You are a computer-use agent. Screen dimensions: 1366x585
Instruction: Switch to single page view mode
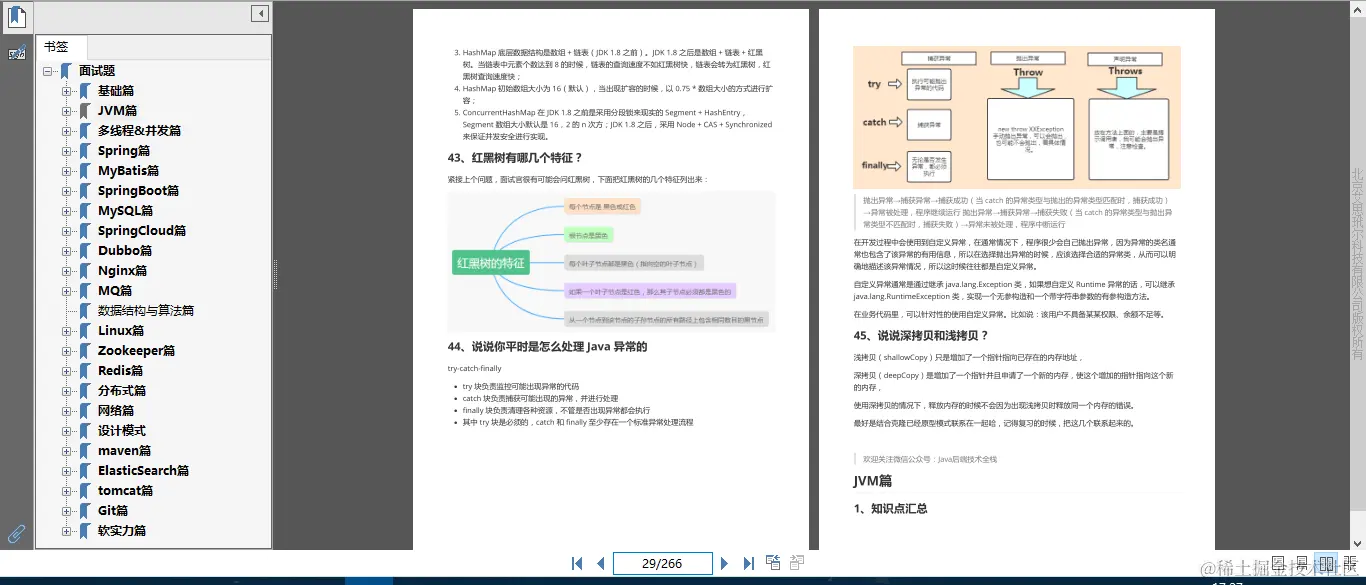(x=1278, y=565)
